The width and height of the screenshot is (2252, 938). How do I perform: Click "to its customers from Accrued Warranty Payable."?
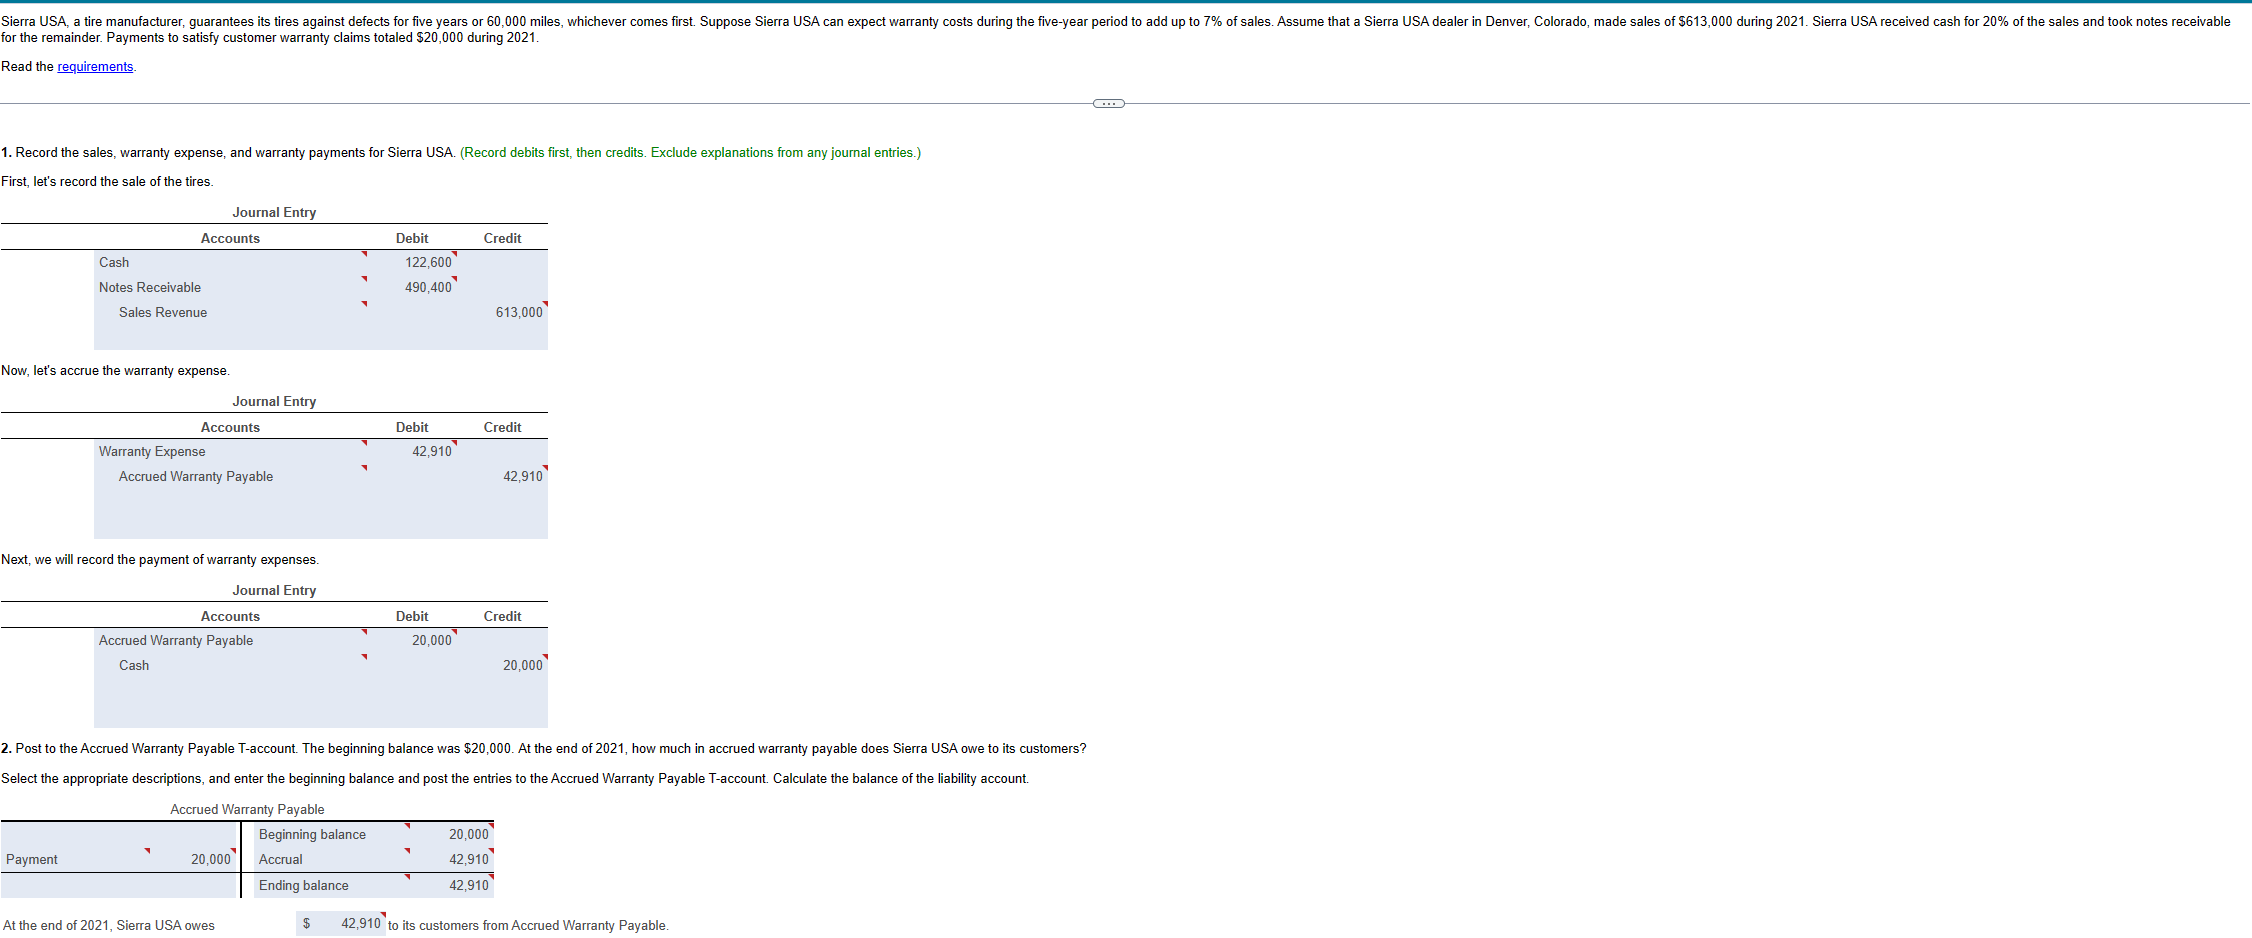528,925
